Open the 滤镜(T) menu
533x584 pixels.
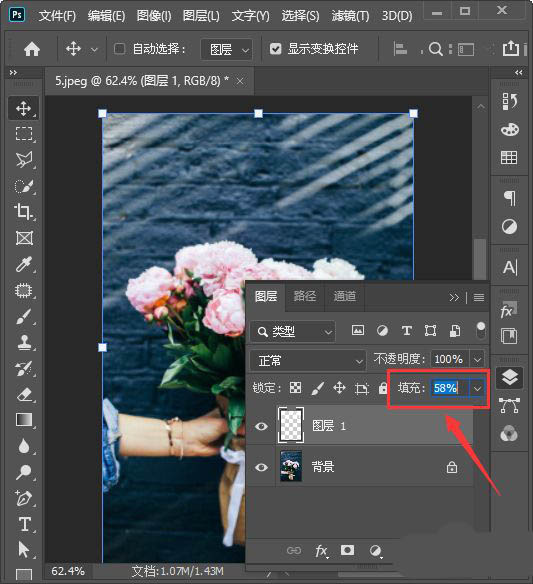[x=350, y=16]
